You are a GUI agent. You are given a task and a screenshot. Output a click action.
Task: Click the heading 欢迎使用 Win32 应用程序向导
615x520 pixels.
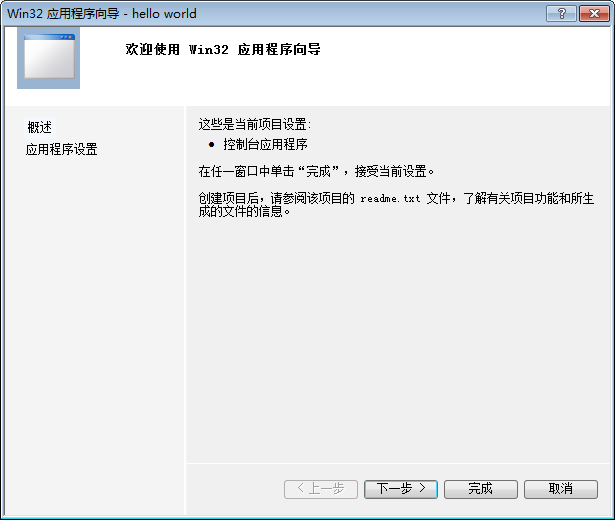coord(223,49)
